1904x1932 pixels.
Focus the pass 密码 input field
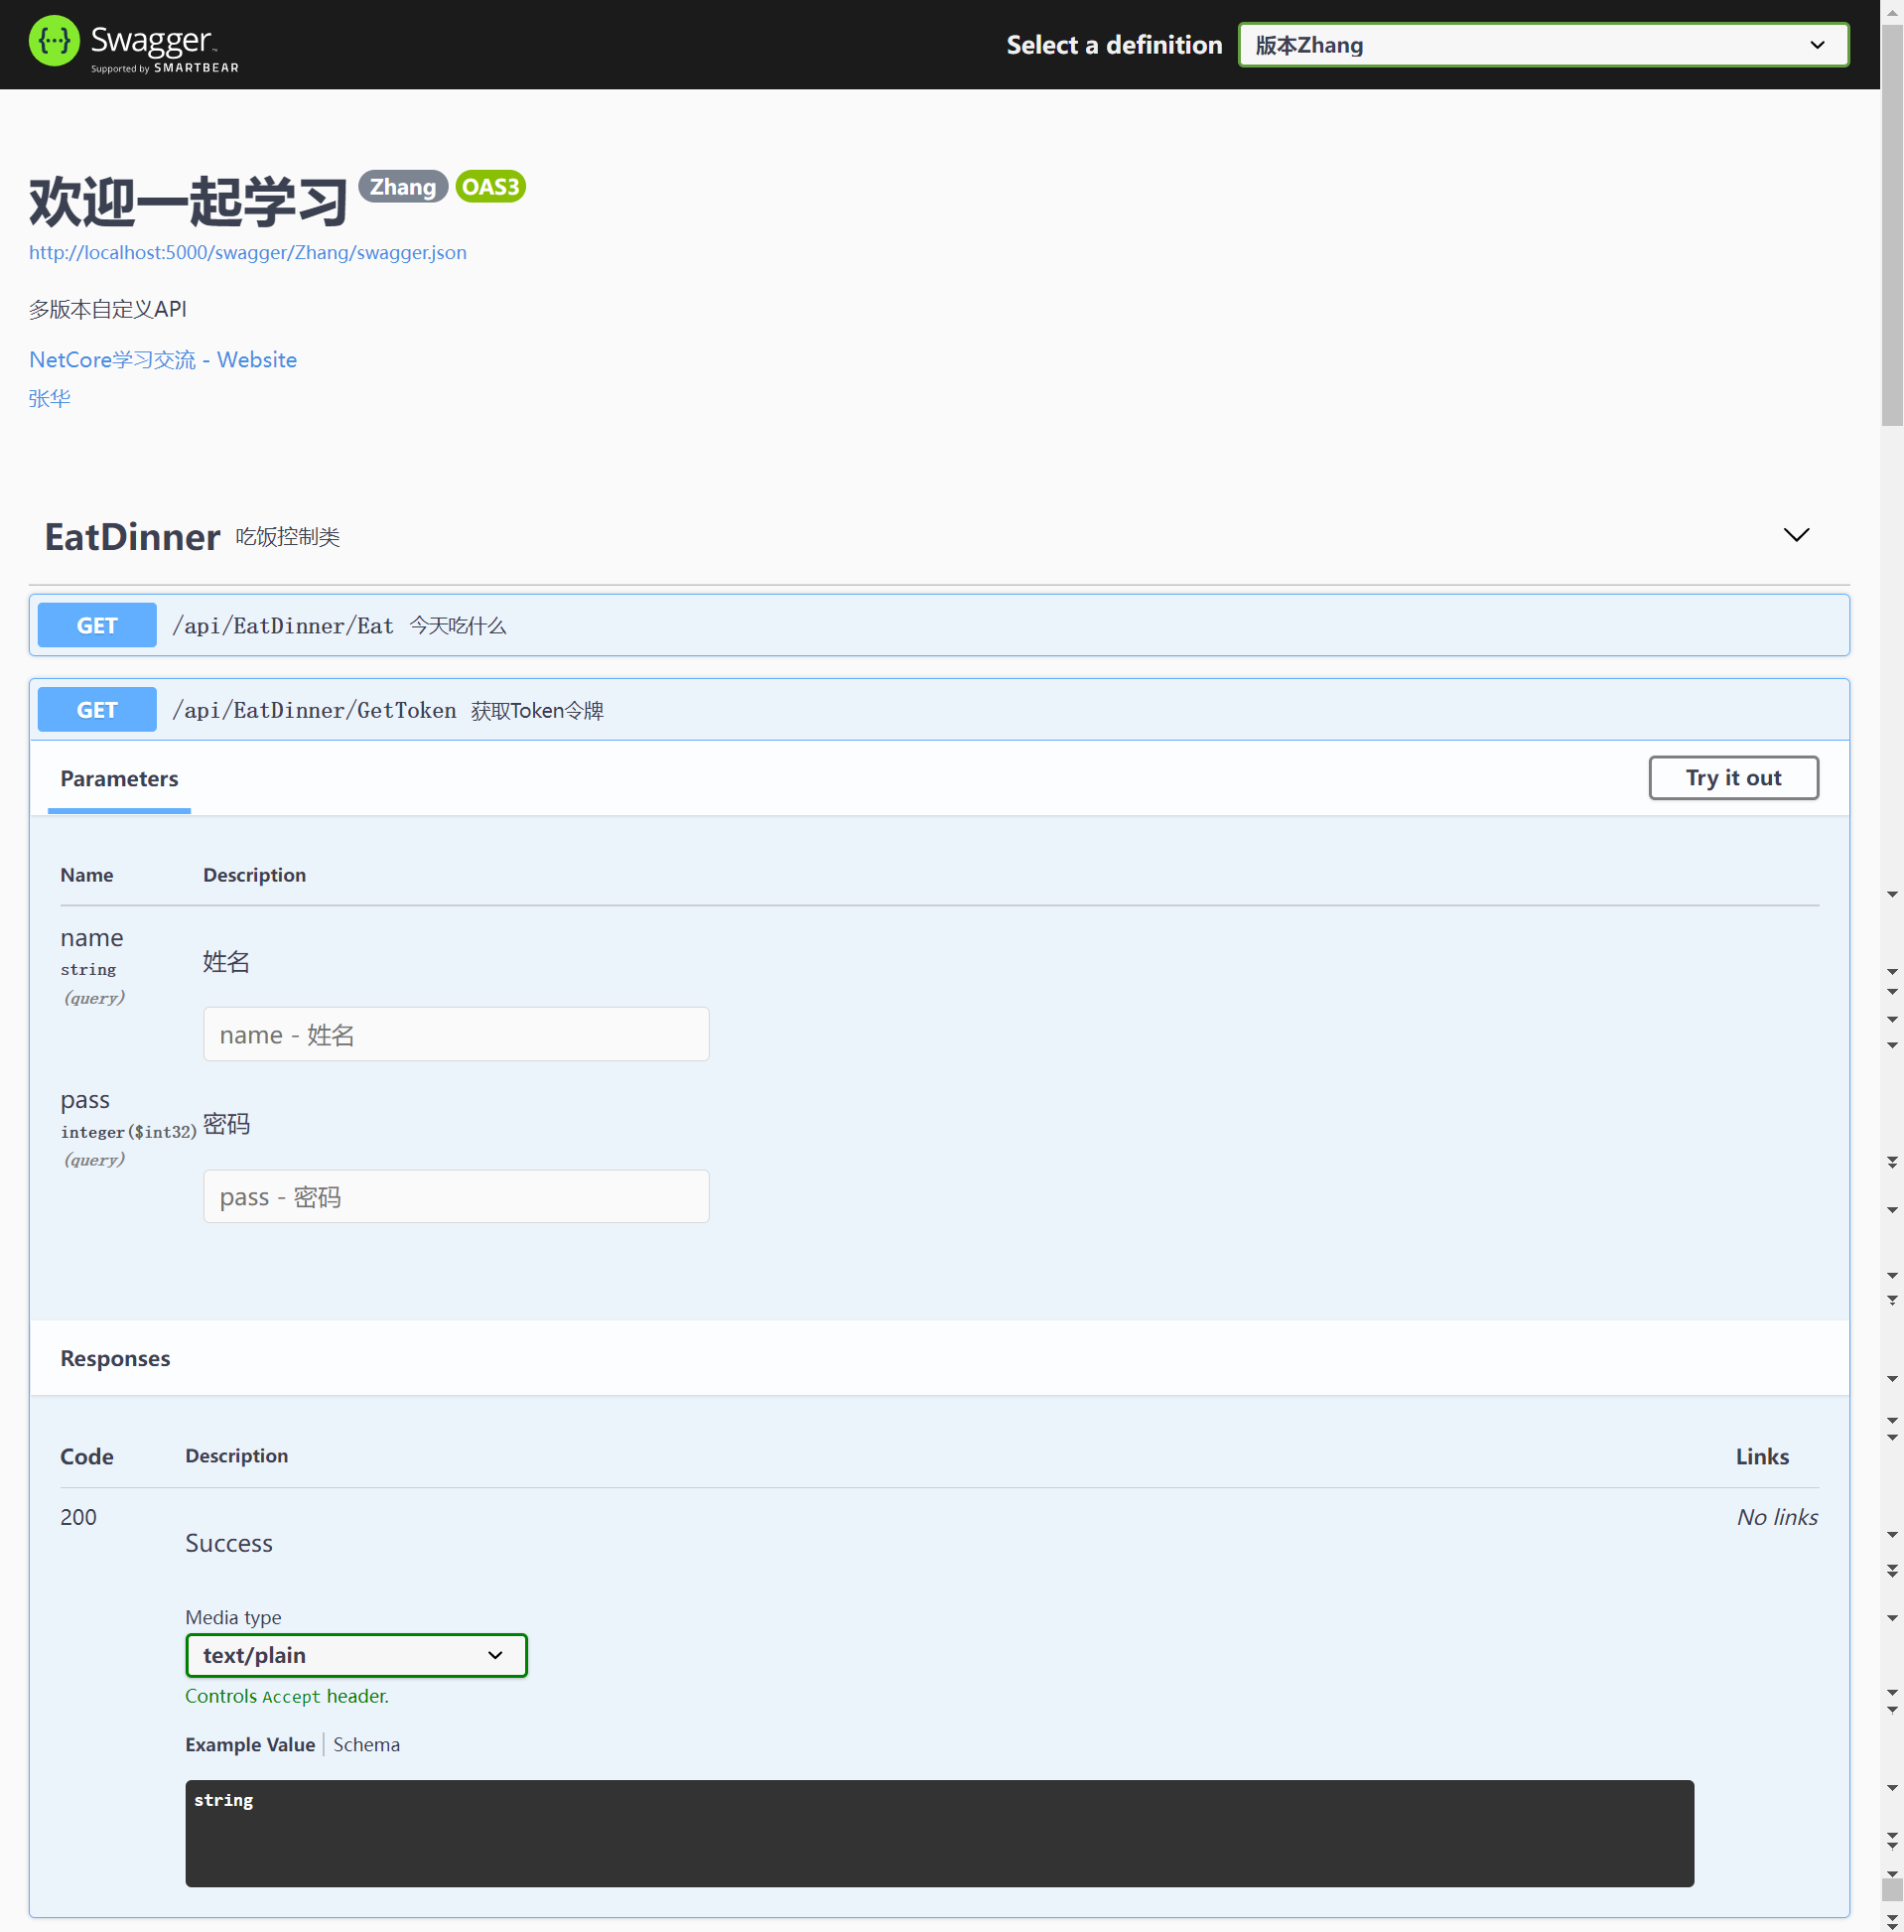pos(456,1196)
